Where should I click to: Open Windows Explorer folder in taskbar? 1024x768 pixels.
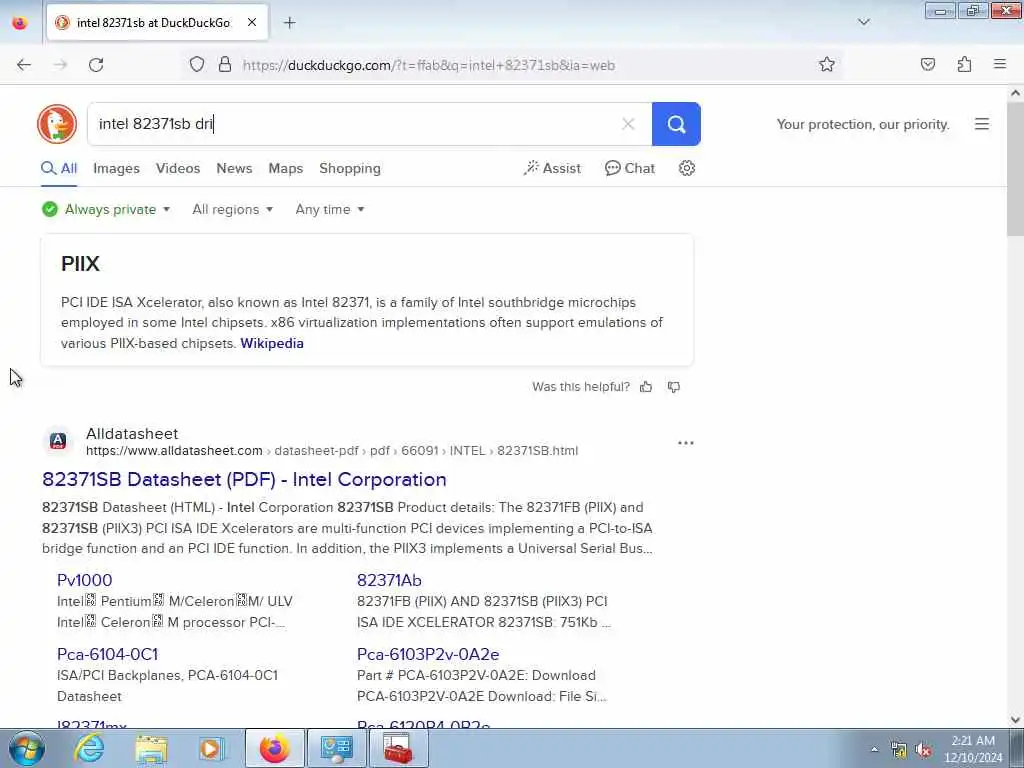tap(152, 748)
